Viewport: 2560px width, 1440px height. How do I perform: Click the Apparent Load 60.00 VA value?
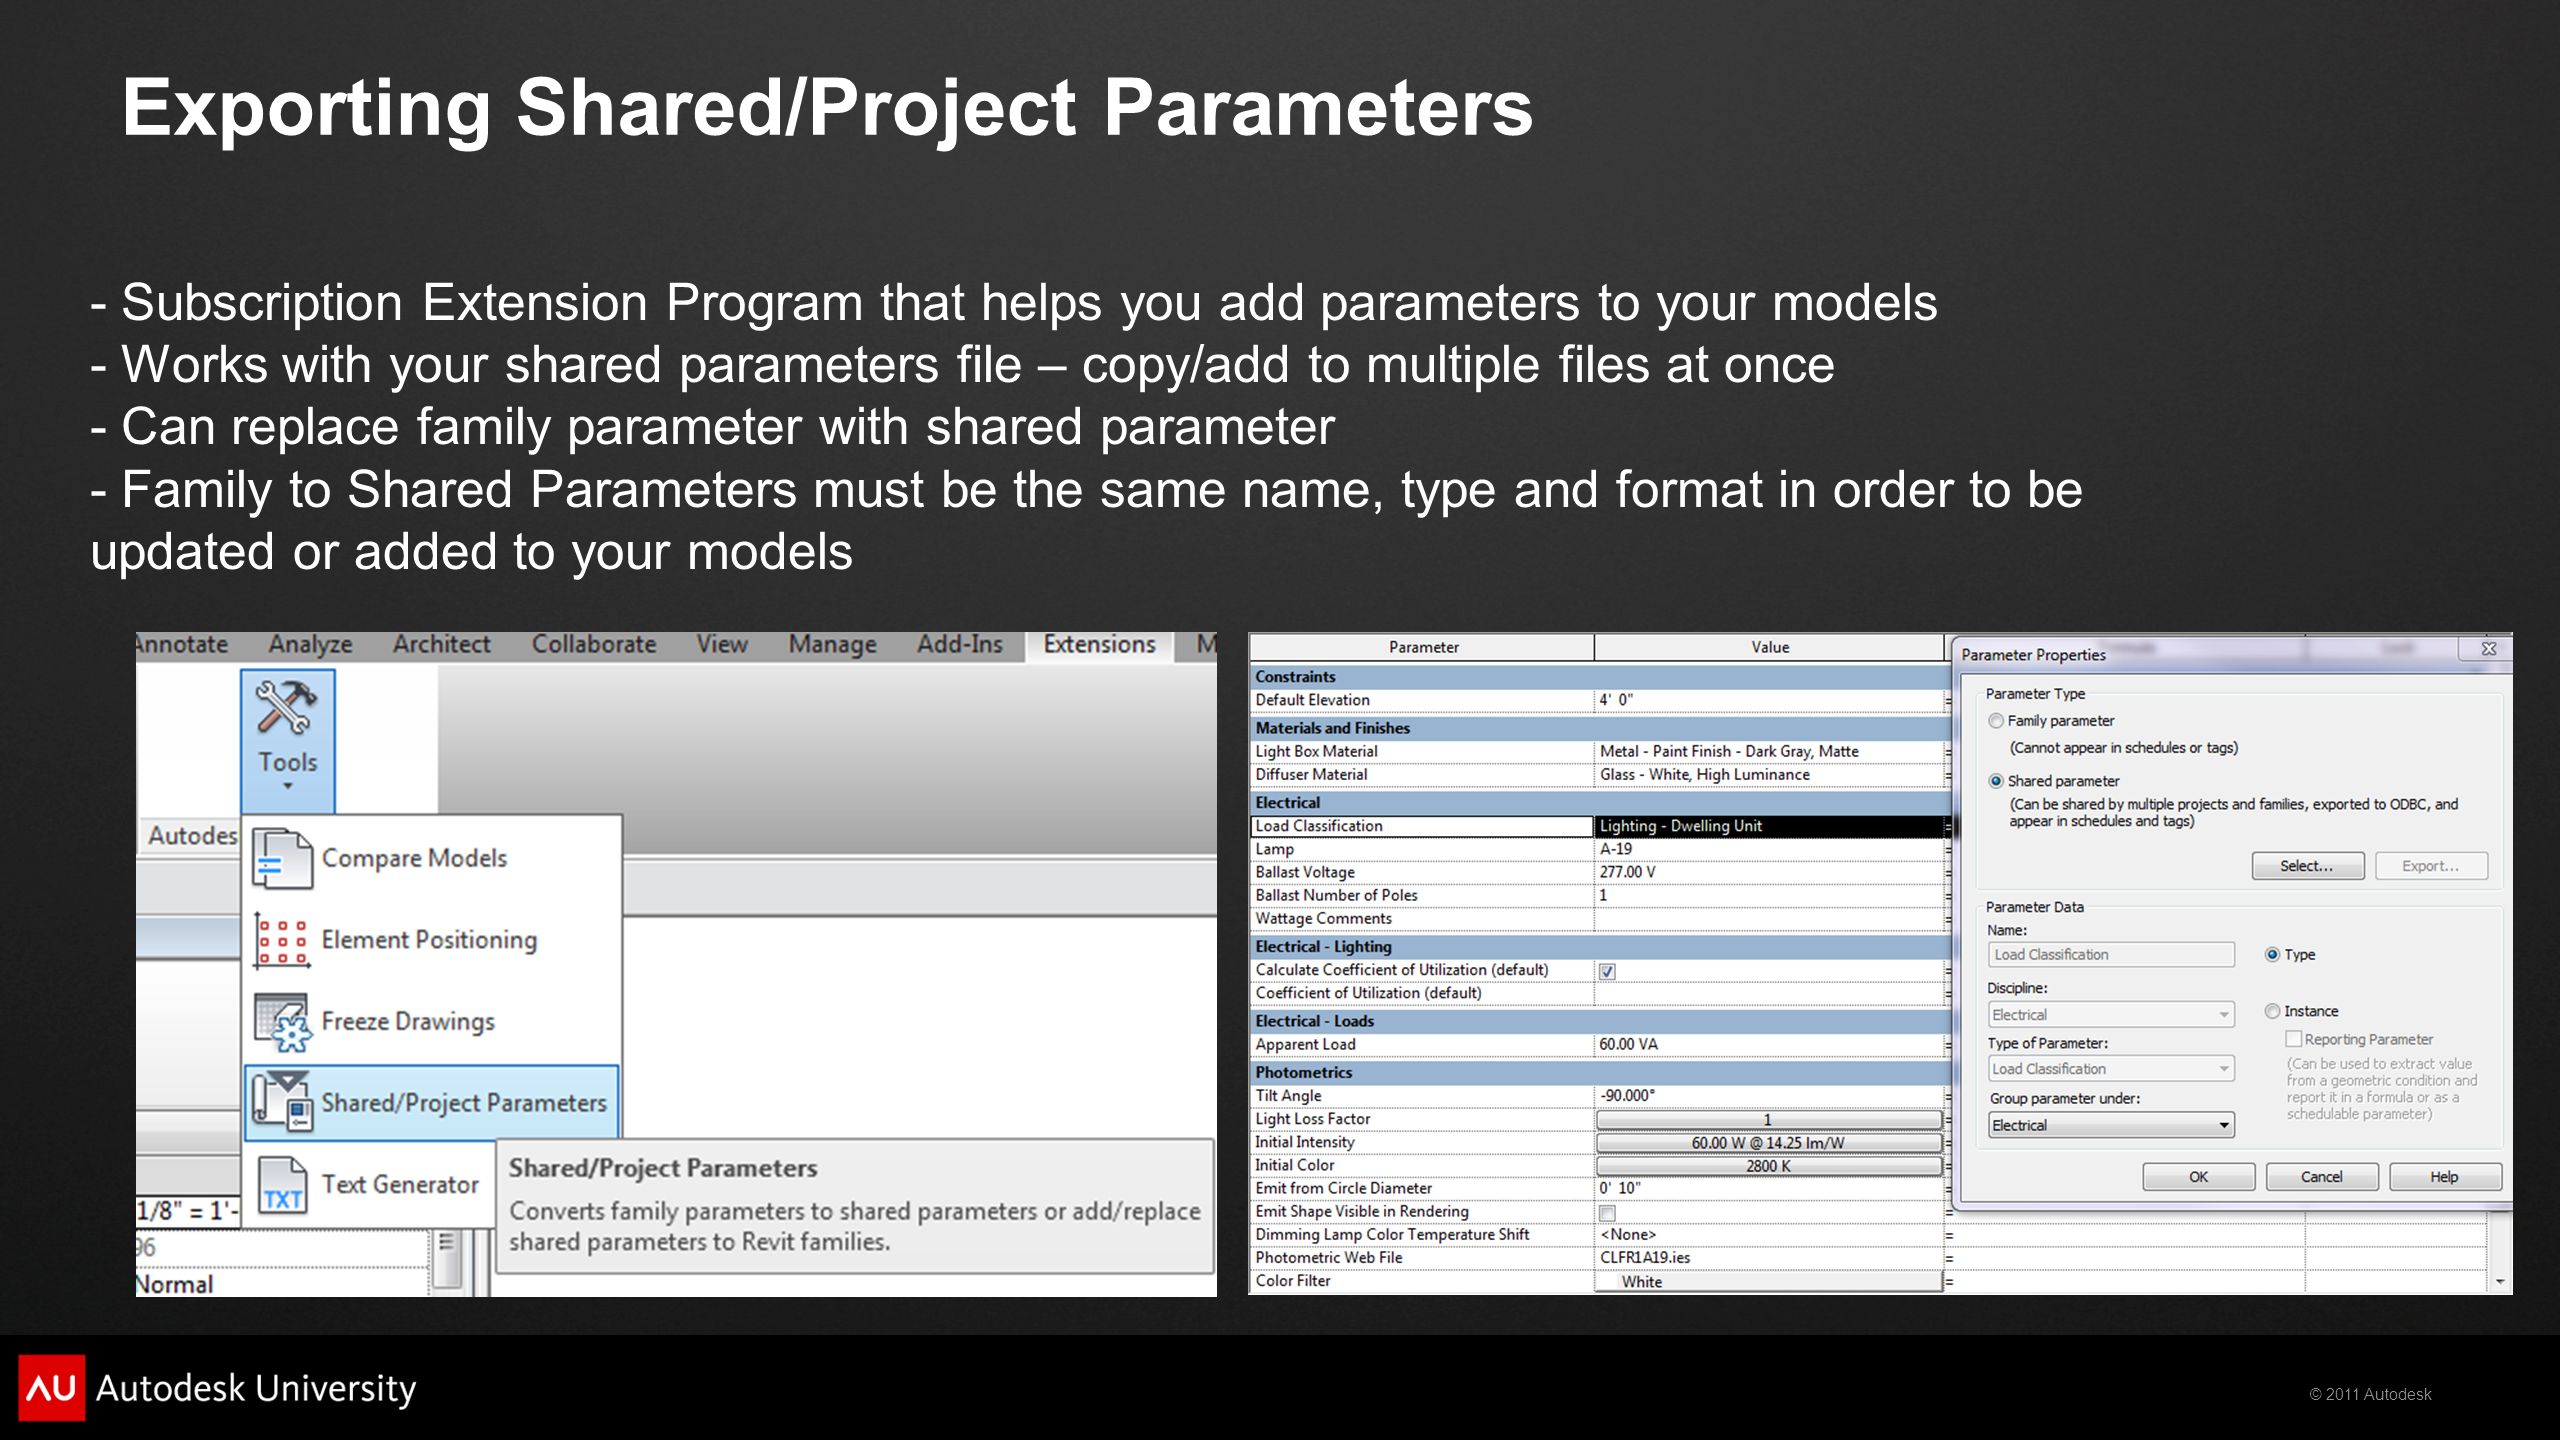click(x=1768, y=1045)
